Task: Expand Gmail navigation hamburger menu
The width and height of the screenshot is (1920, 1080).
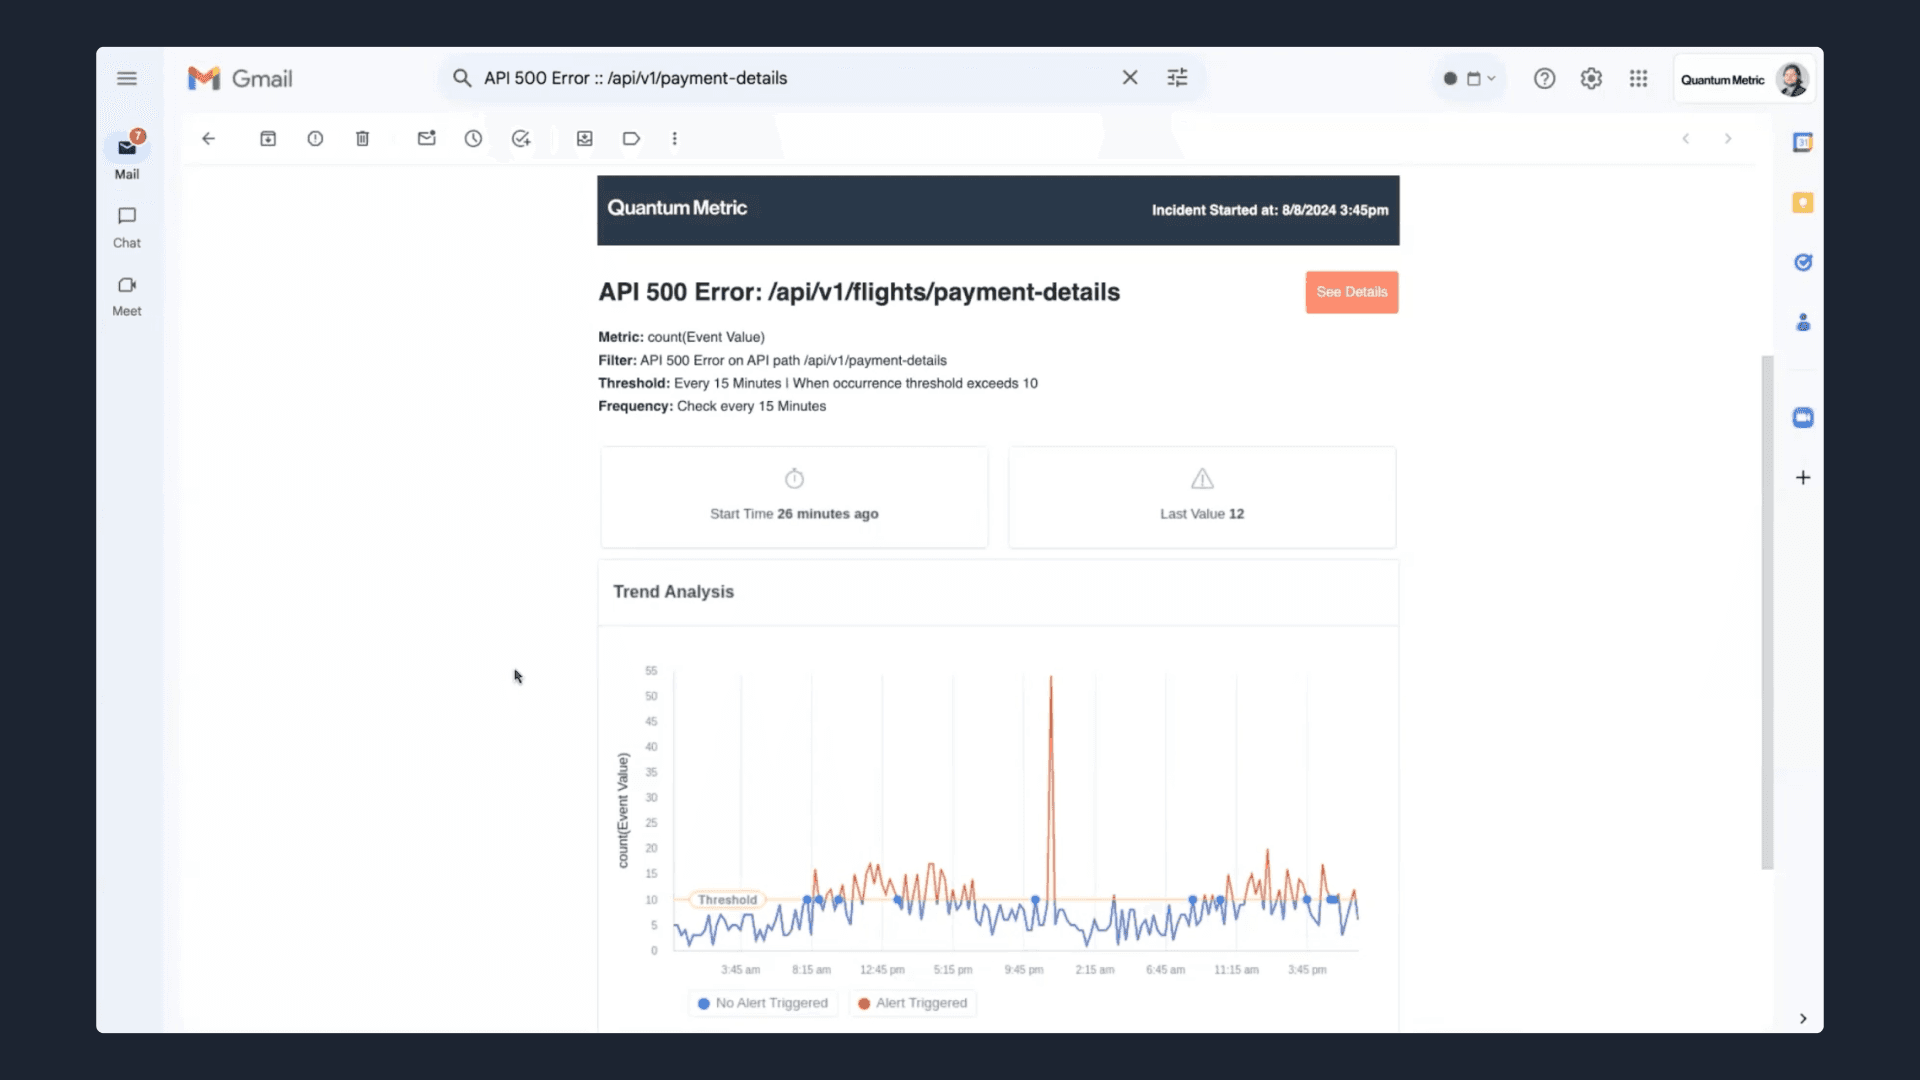Action: click(127, 78)
